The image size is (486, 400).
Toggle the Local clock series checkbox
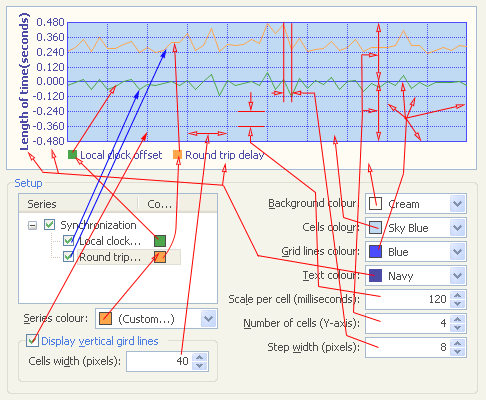(x=68, y=241)
